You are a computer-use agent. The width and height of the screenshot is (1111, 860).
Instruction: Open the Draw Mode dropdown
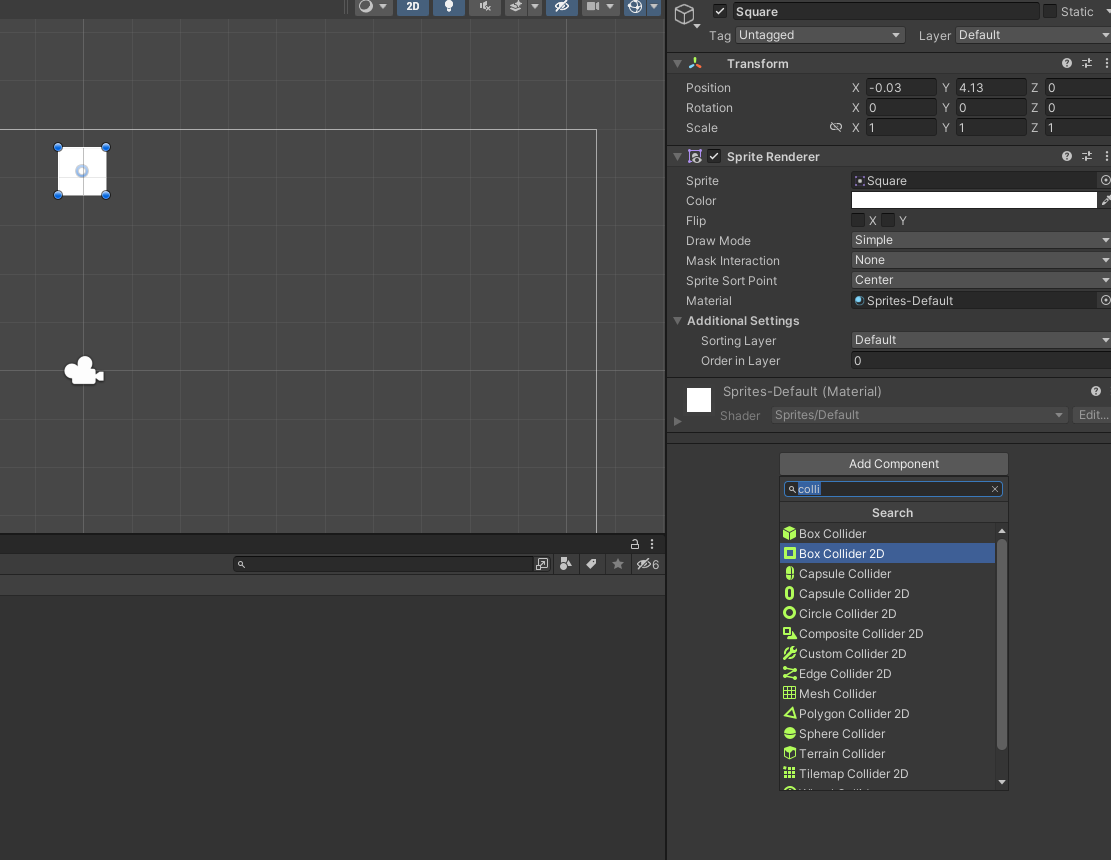pyautogui.click(x=980, y=240)
